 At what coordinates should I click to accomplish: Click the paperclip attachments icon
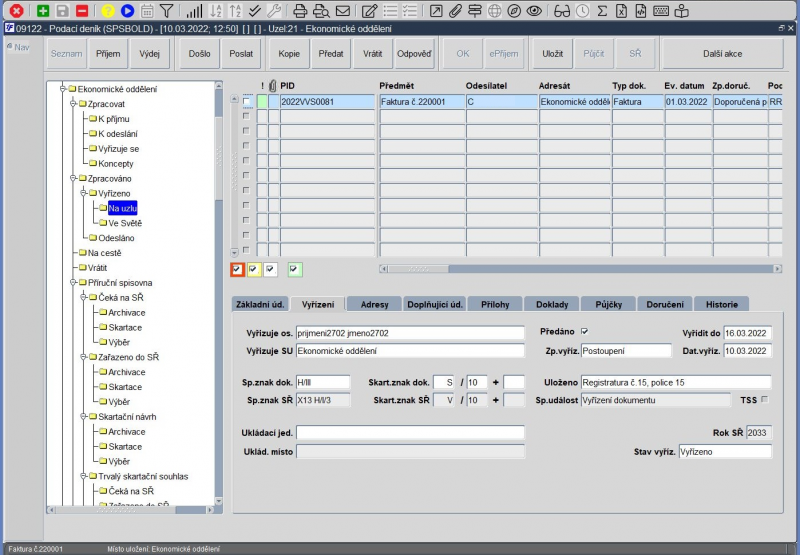(x=455, y=10)
